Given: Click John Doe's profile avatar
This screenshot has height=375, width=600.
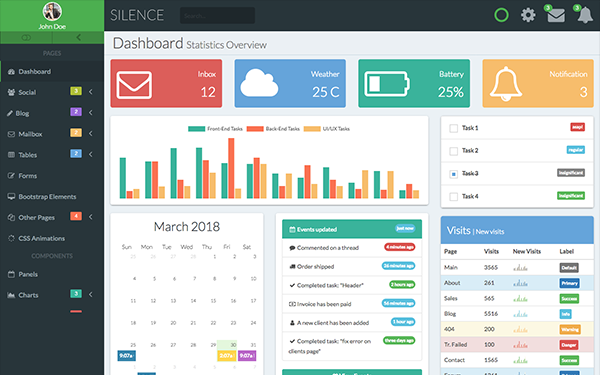Looking at the screenshot, I should tap(52, 11).
